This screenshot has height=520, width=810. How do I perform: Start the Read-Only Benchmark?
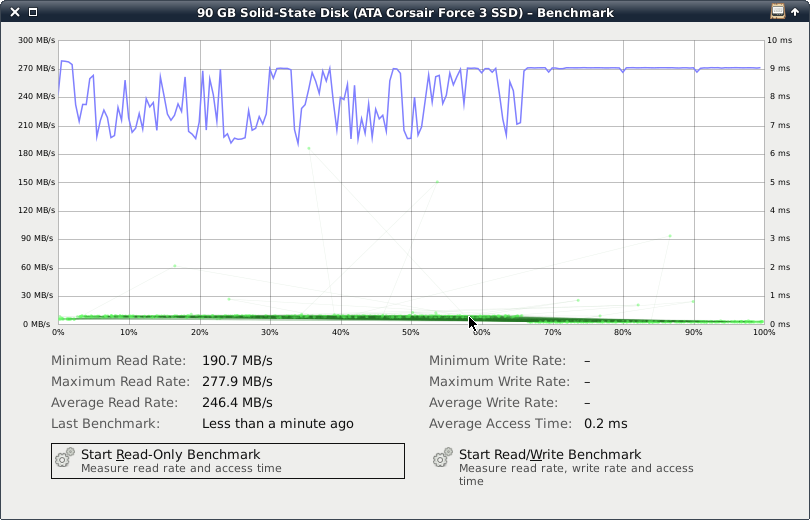[228, 461]
